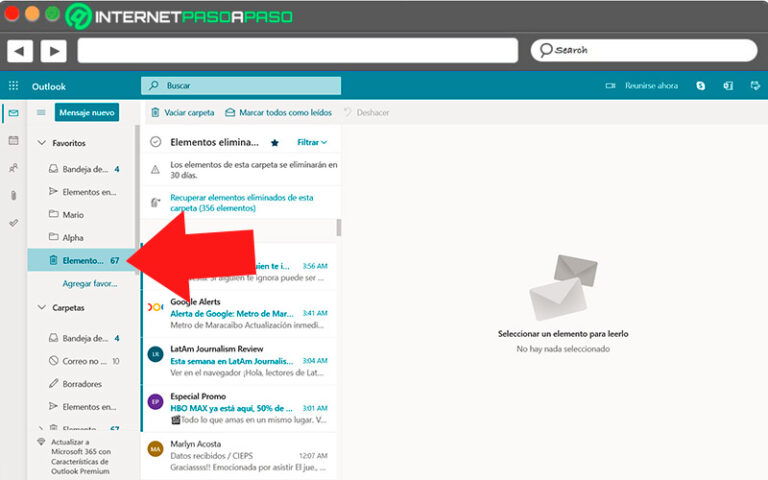
Task: Collapse the Carpetas section
Action: click(x=41, y=308)
